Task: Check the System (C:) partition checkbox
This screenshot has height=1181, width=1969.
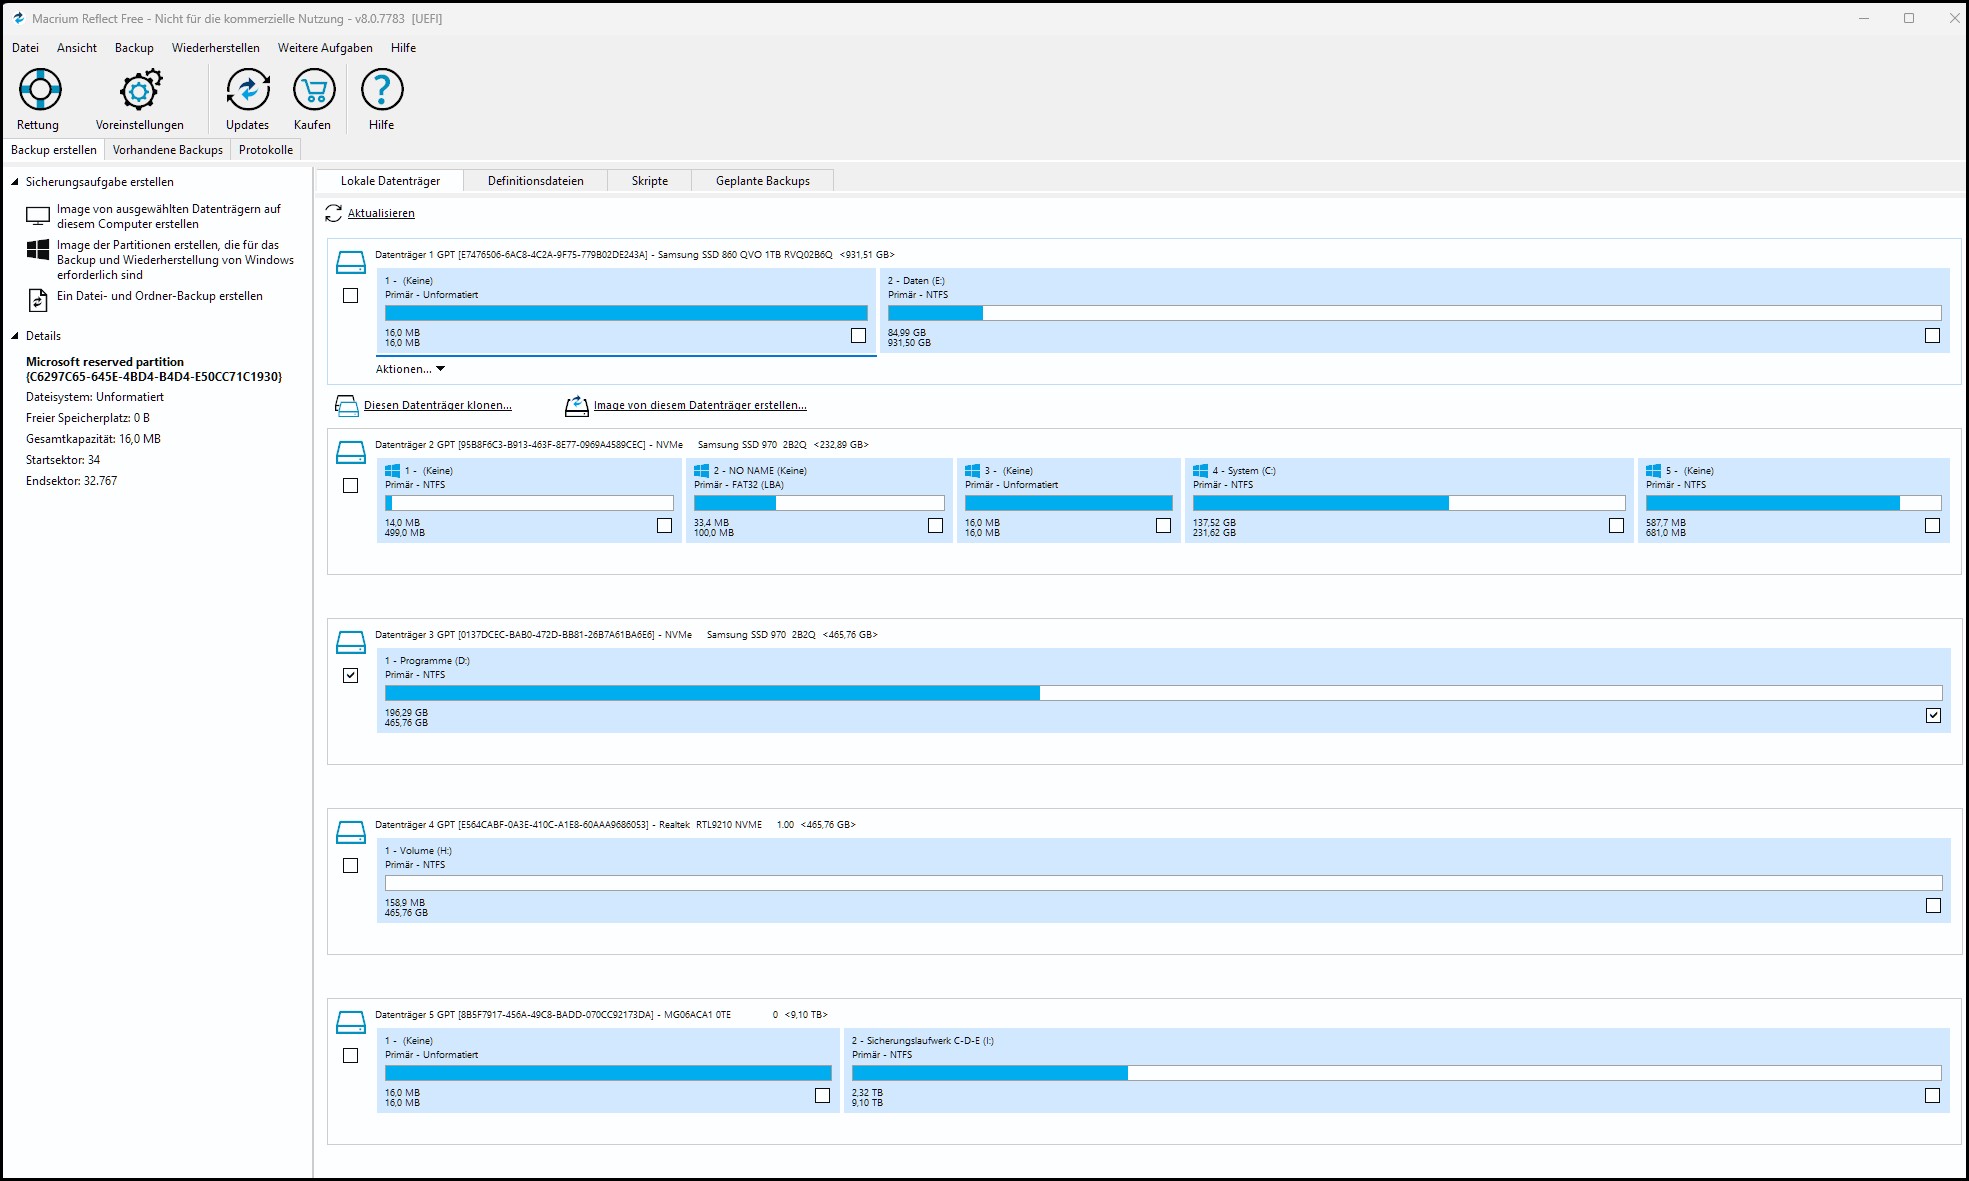Action: point(1616,525)
